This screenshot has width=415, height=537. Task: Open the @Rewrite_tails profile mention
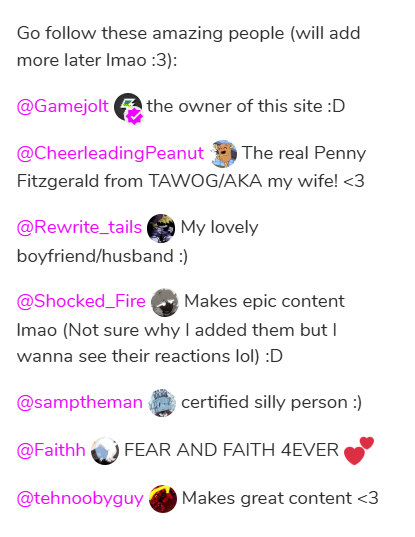79,227
